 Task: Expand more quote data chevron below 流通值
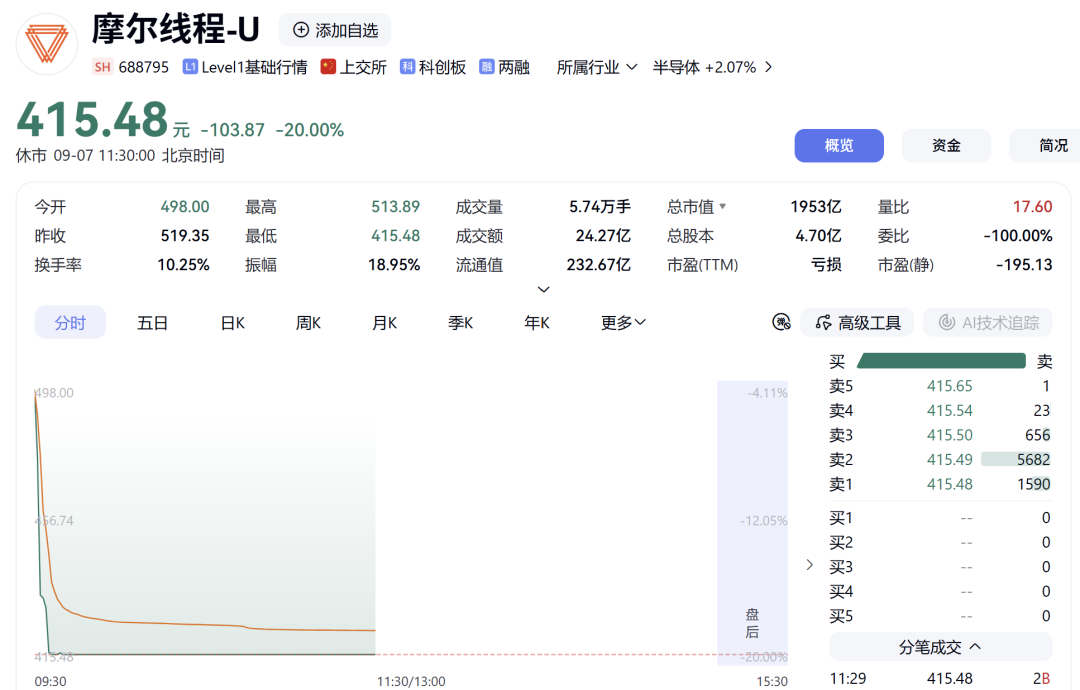[x=543, y=289]
